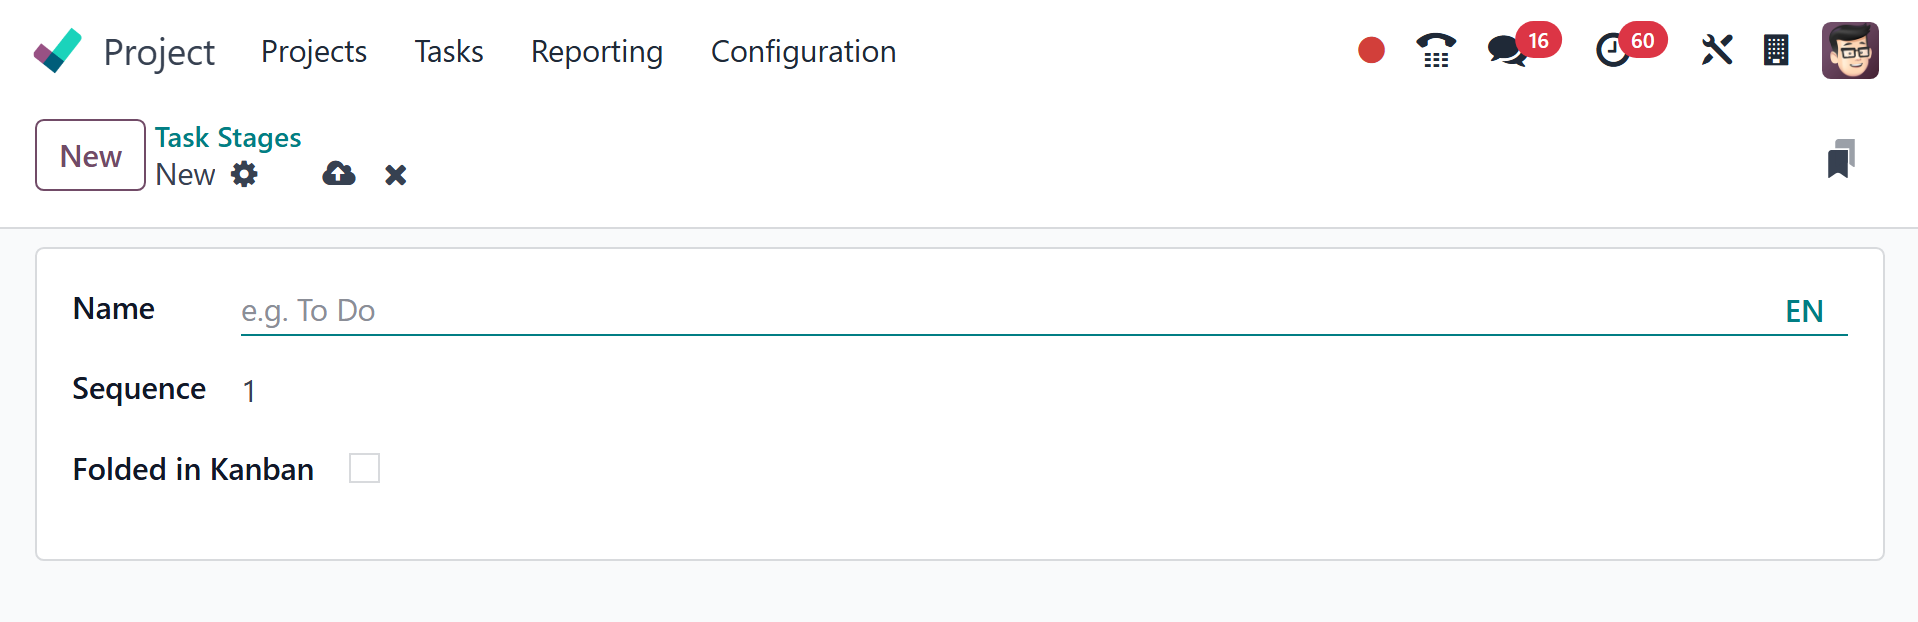Viewport: 1918px width, 622px height.
Task: Click the company building icon
Action: (x=1776, y=50)
